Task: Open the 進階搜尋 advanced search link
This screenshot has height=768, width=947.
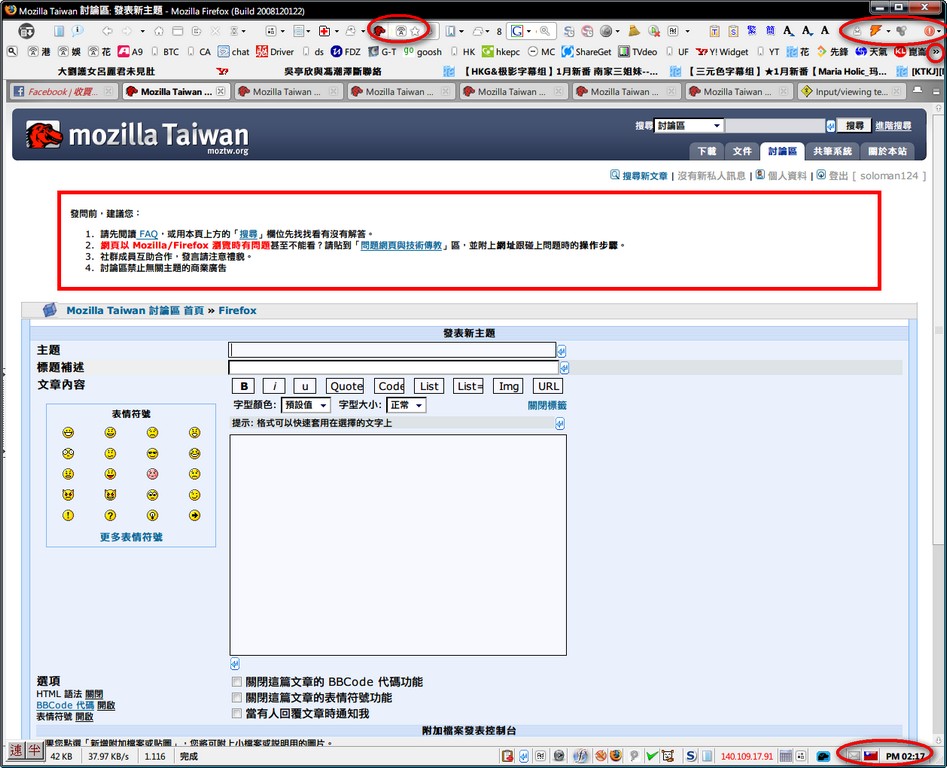Action: 893,126
